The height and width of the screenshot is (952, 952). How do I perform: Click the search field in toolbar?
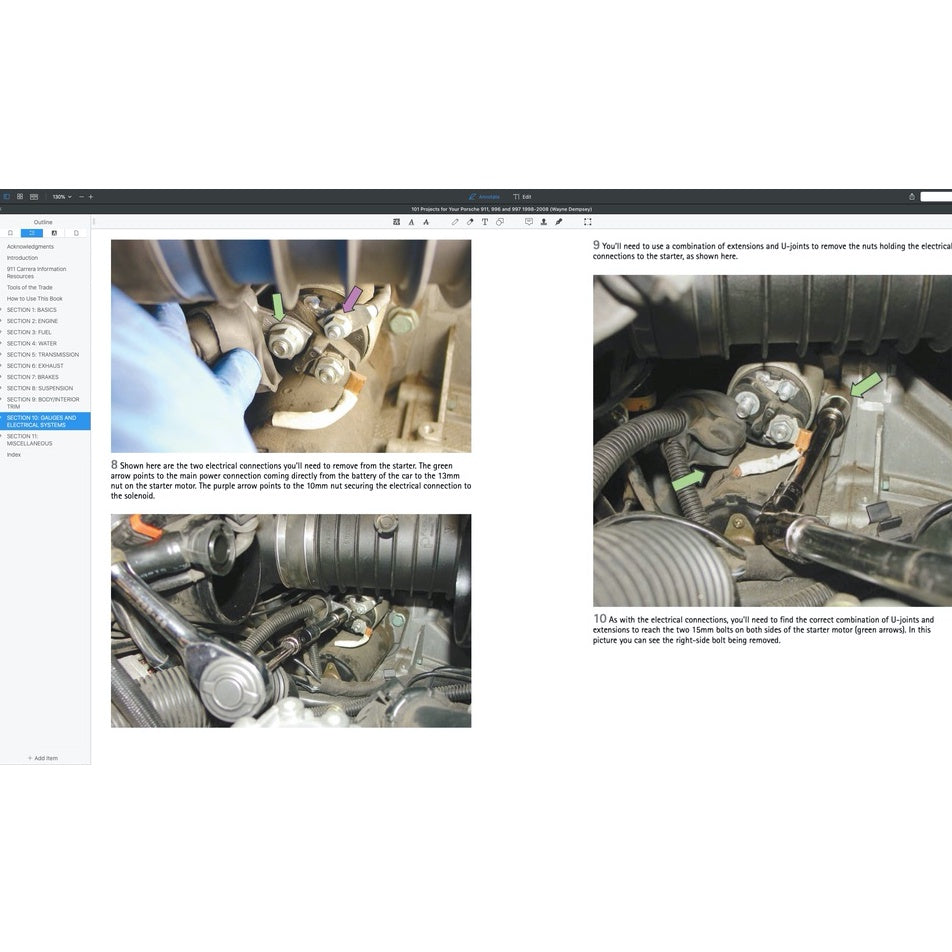point(936,197)
